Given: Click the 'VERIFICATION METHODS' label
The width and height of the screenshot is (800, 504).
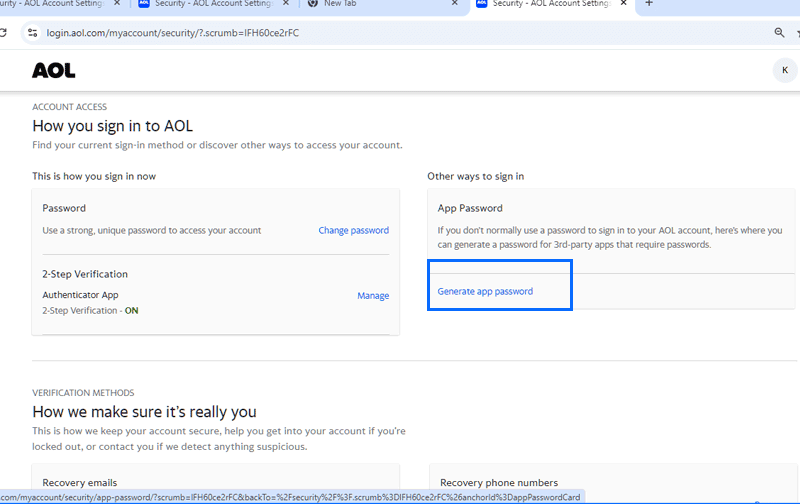Looking at the screenshot, I should [83, 393].
